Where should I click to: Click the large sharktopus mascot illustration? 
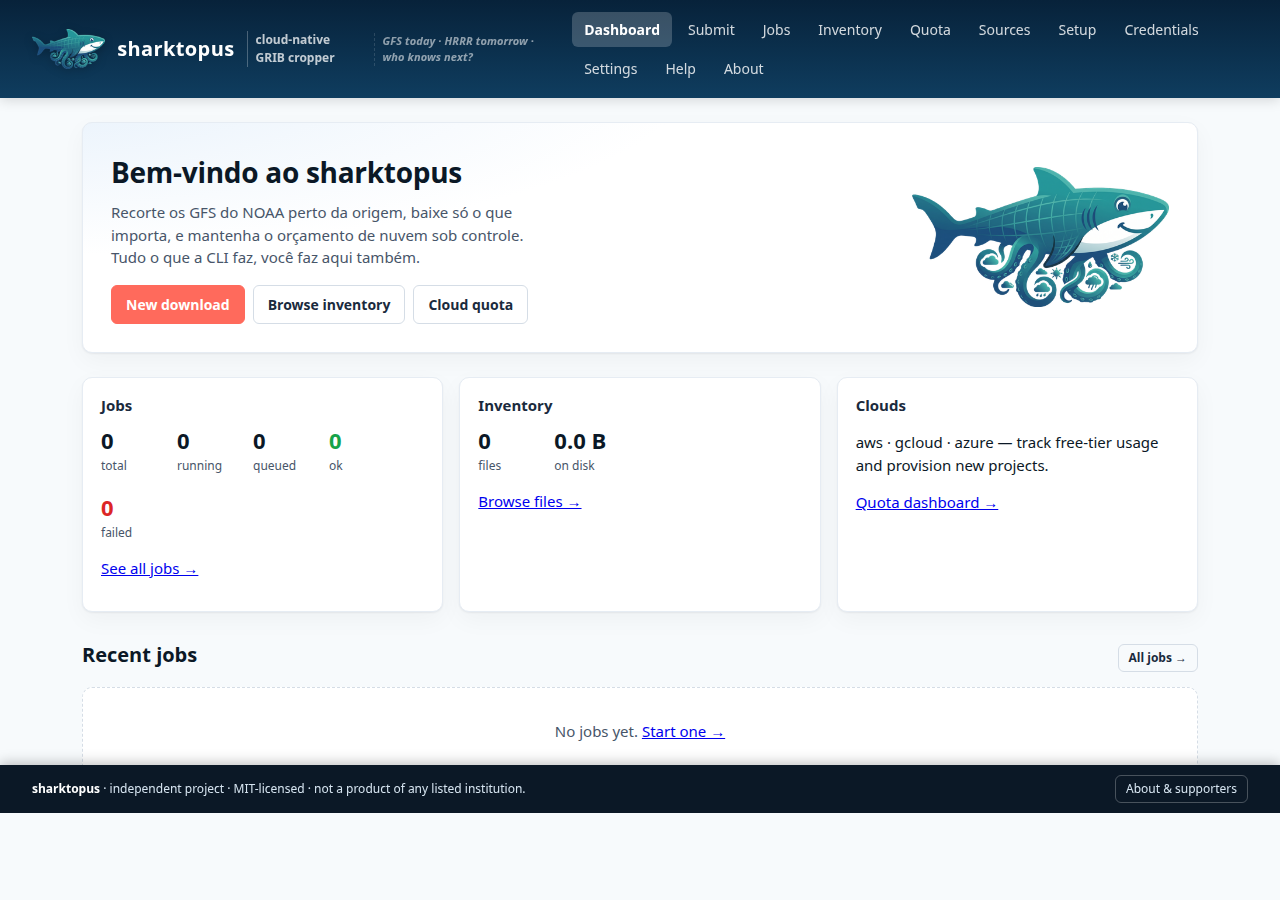1040,236
